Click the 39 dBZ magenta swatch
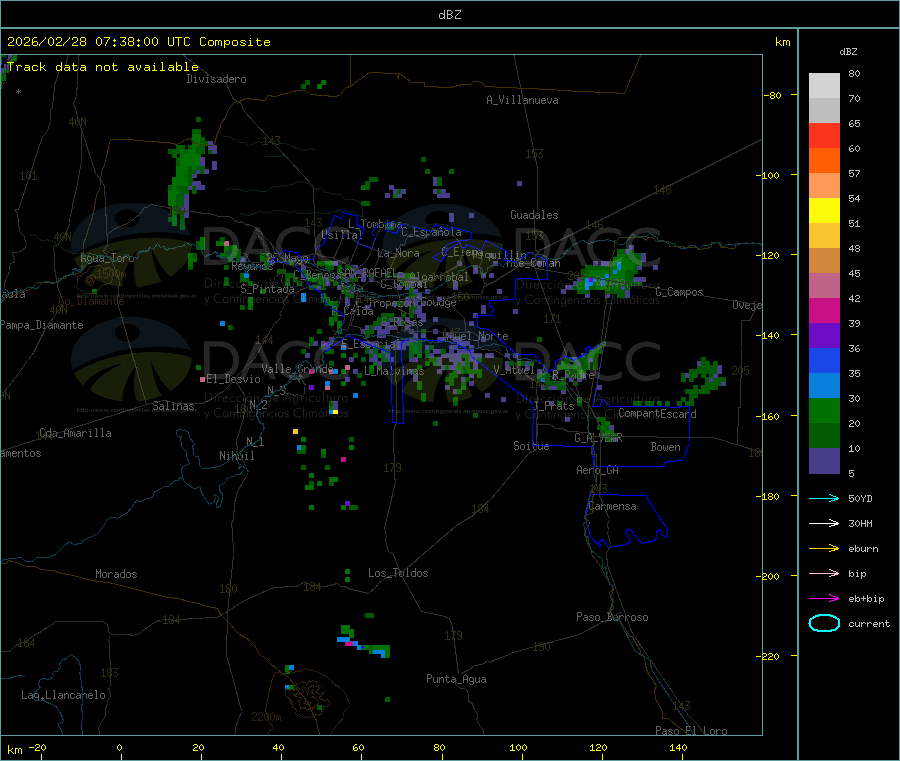 click(x=824, y=310)
